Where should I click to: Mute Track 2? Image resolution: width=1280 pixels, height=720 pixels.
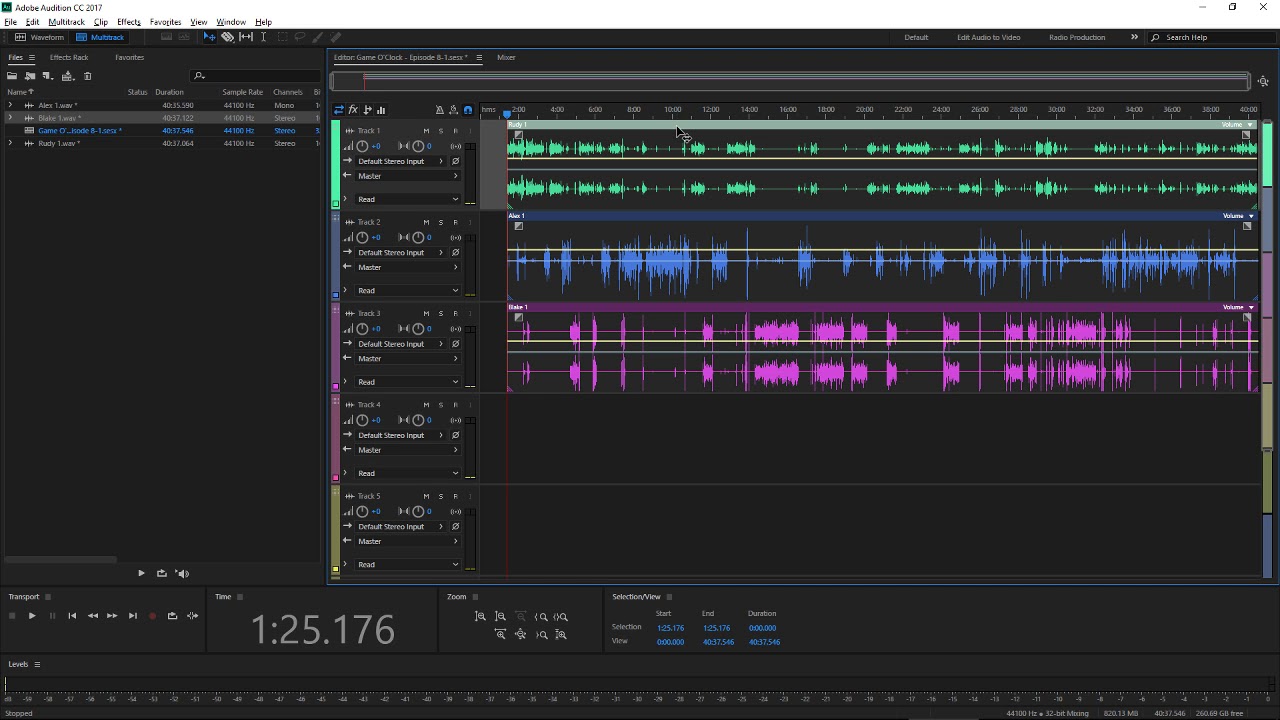[x=426, y=222]
